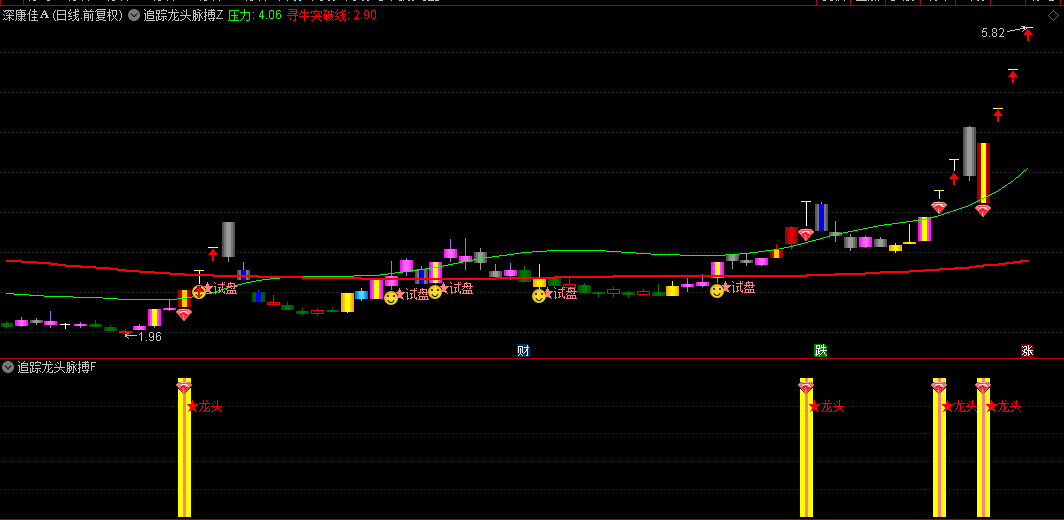Click the leftmost smiley face signal
This screenshot has width=1064, height=520.
(x=199, y=292)
